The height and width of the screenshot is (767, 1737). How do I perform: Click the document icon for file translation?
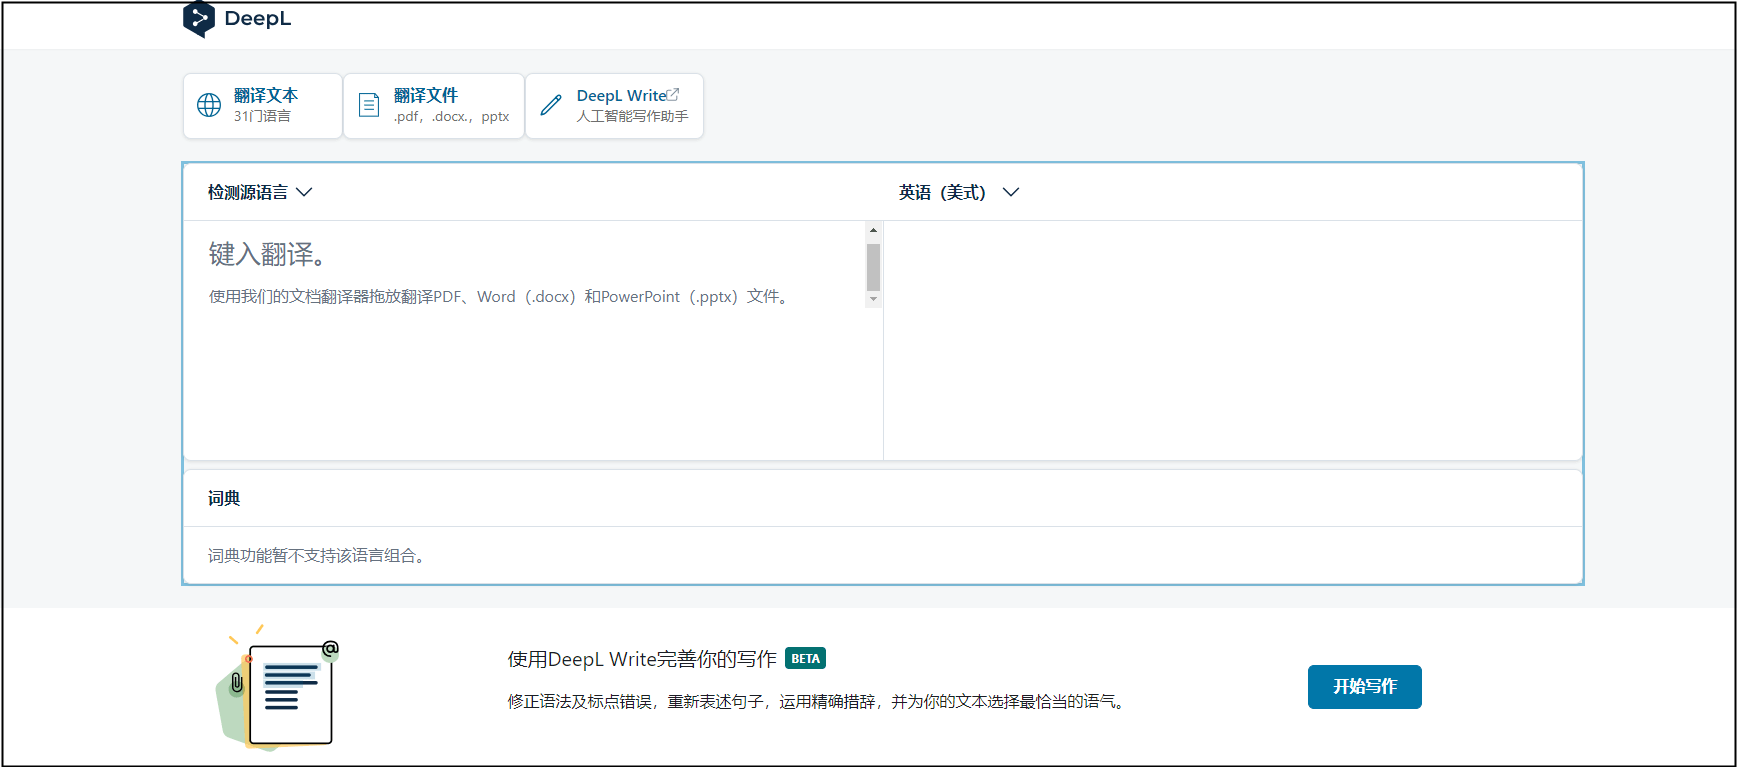click(369, 105)
